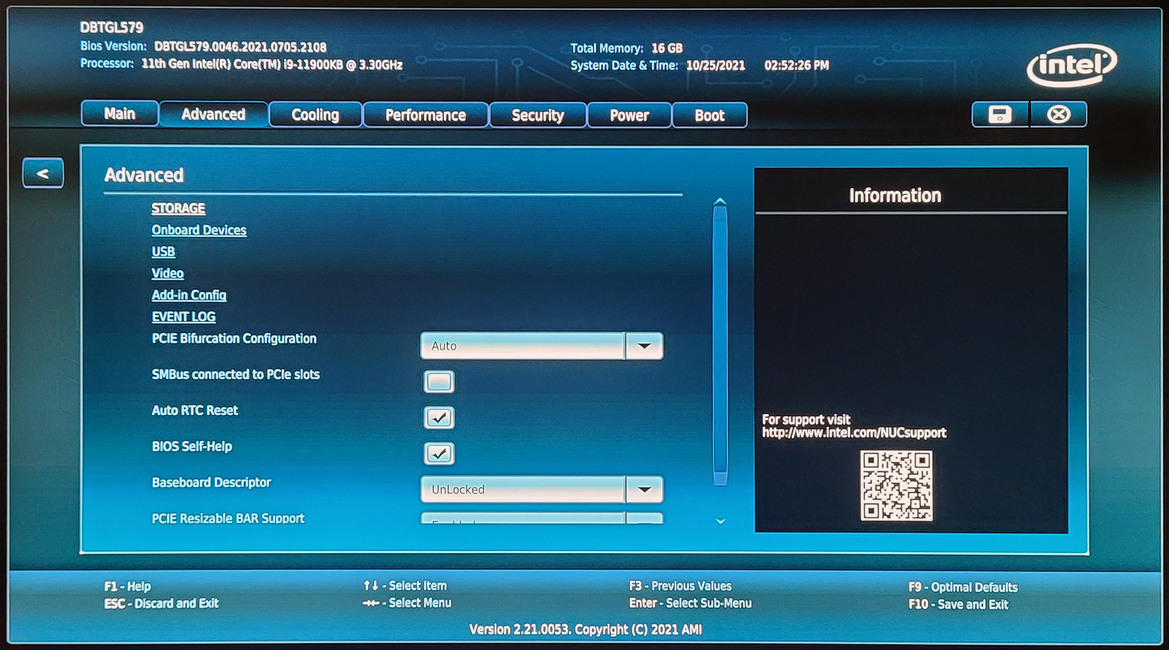Click the scroll-down chevron of the settings list
Screen dimensions: 1169x650
pos(720,521)
